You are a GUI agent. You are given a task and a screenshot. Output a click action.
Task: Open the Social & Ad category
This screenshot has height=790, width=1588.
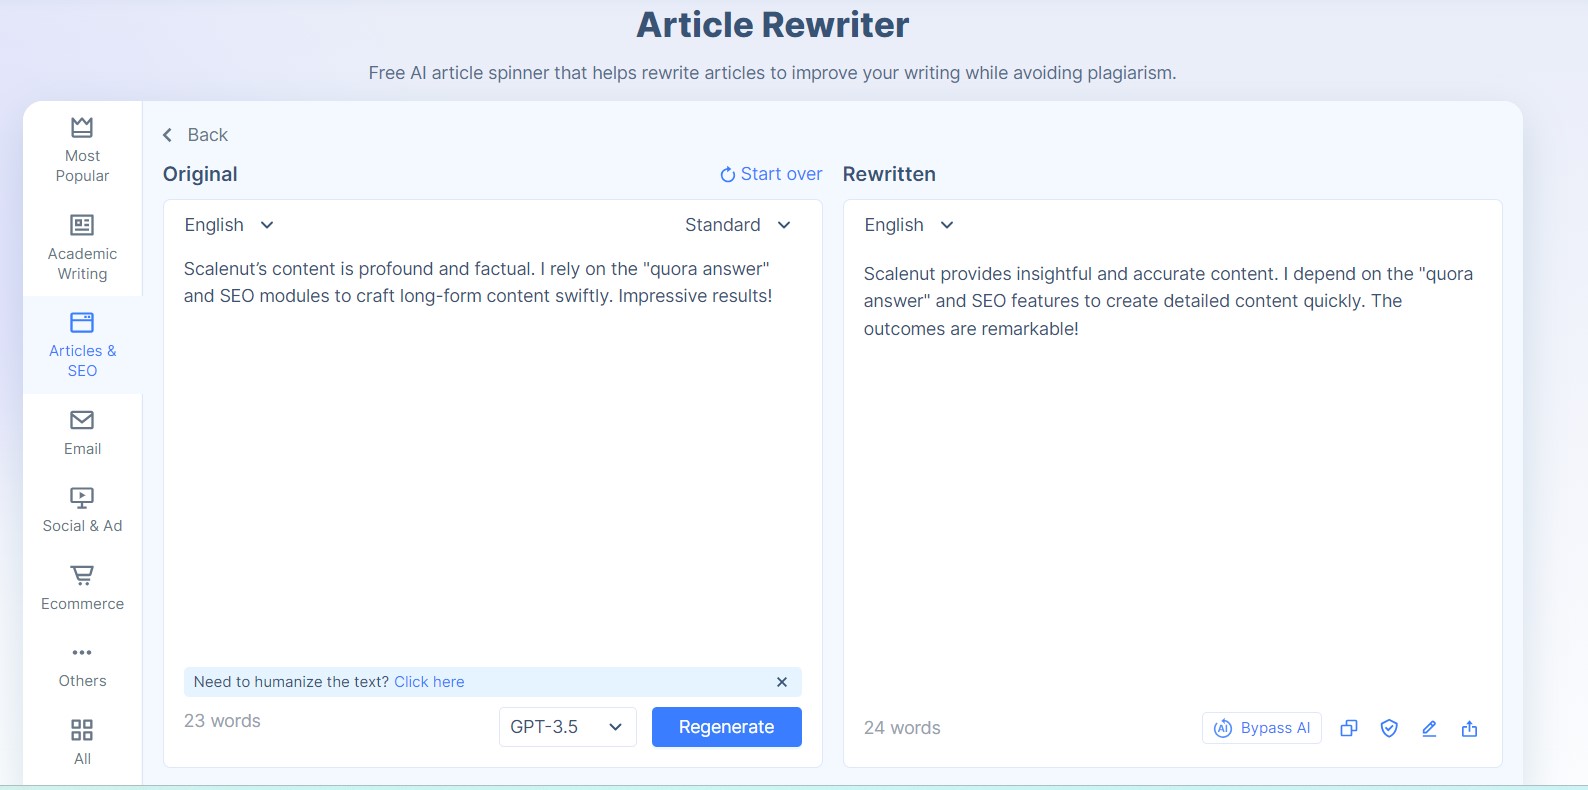click(x=82, y=510)
